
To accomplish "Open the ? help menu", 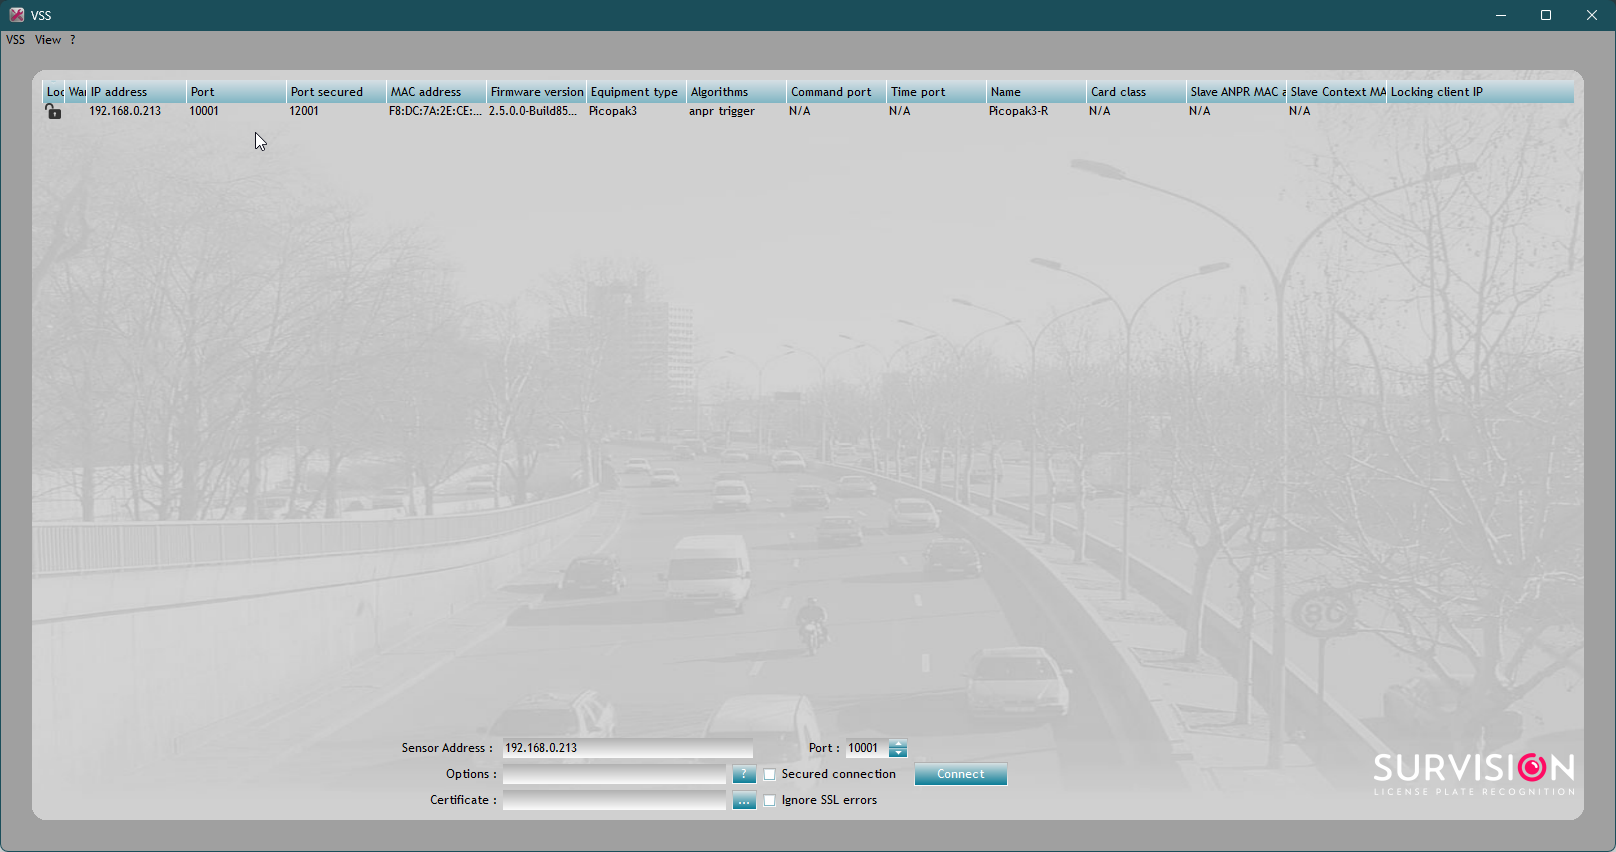I will click(x=73, y=40).
